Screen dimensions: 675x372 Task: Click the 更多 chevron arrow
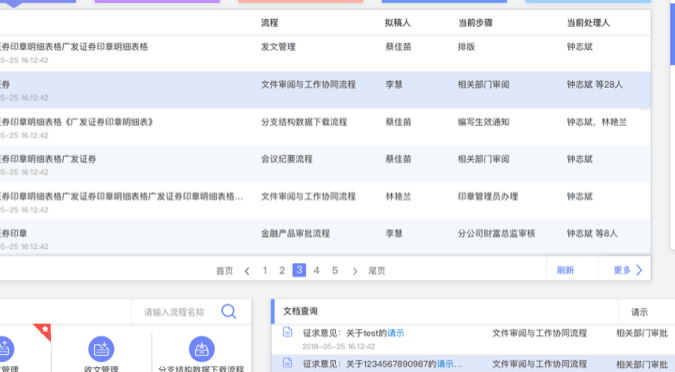(x=639, y=270)
